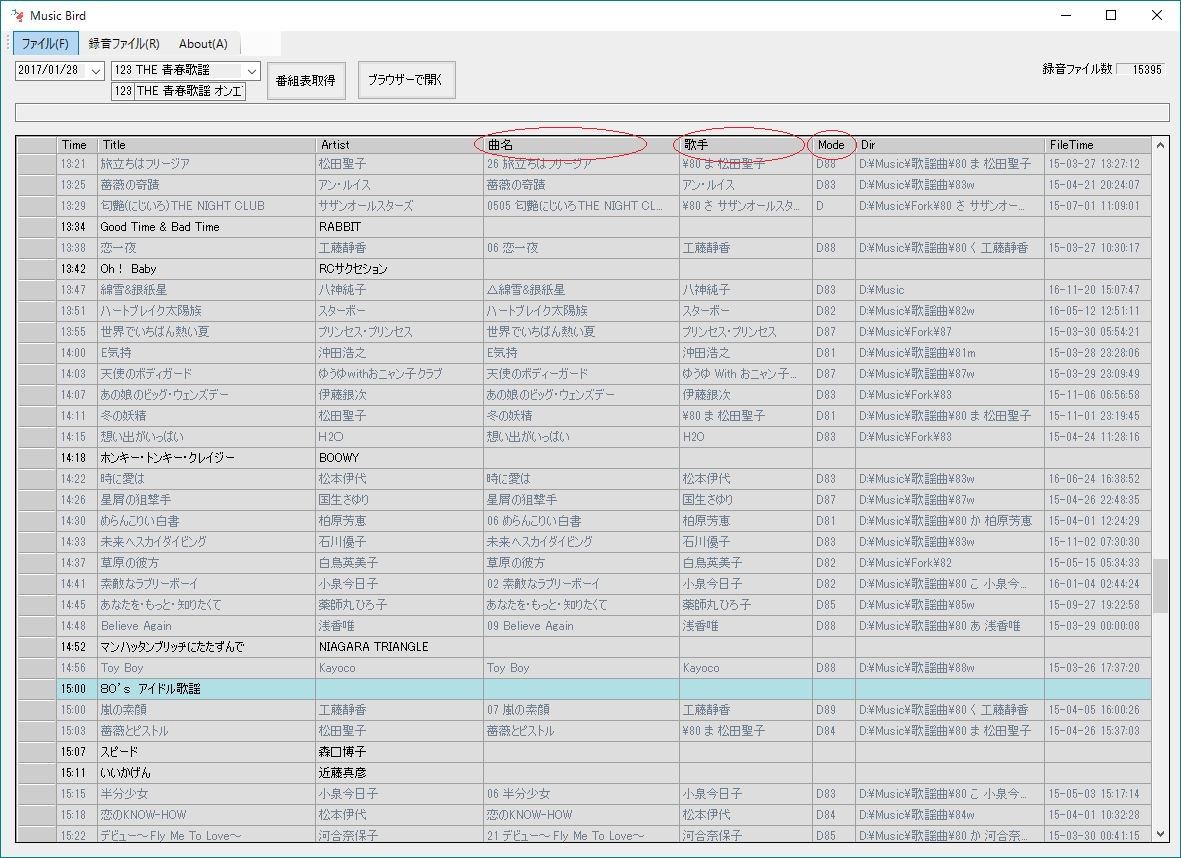Image resolution: width=1181 pixels, height=858 pixels.
Task: Click the title Oh! Baby
Action: (128, 269)
